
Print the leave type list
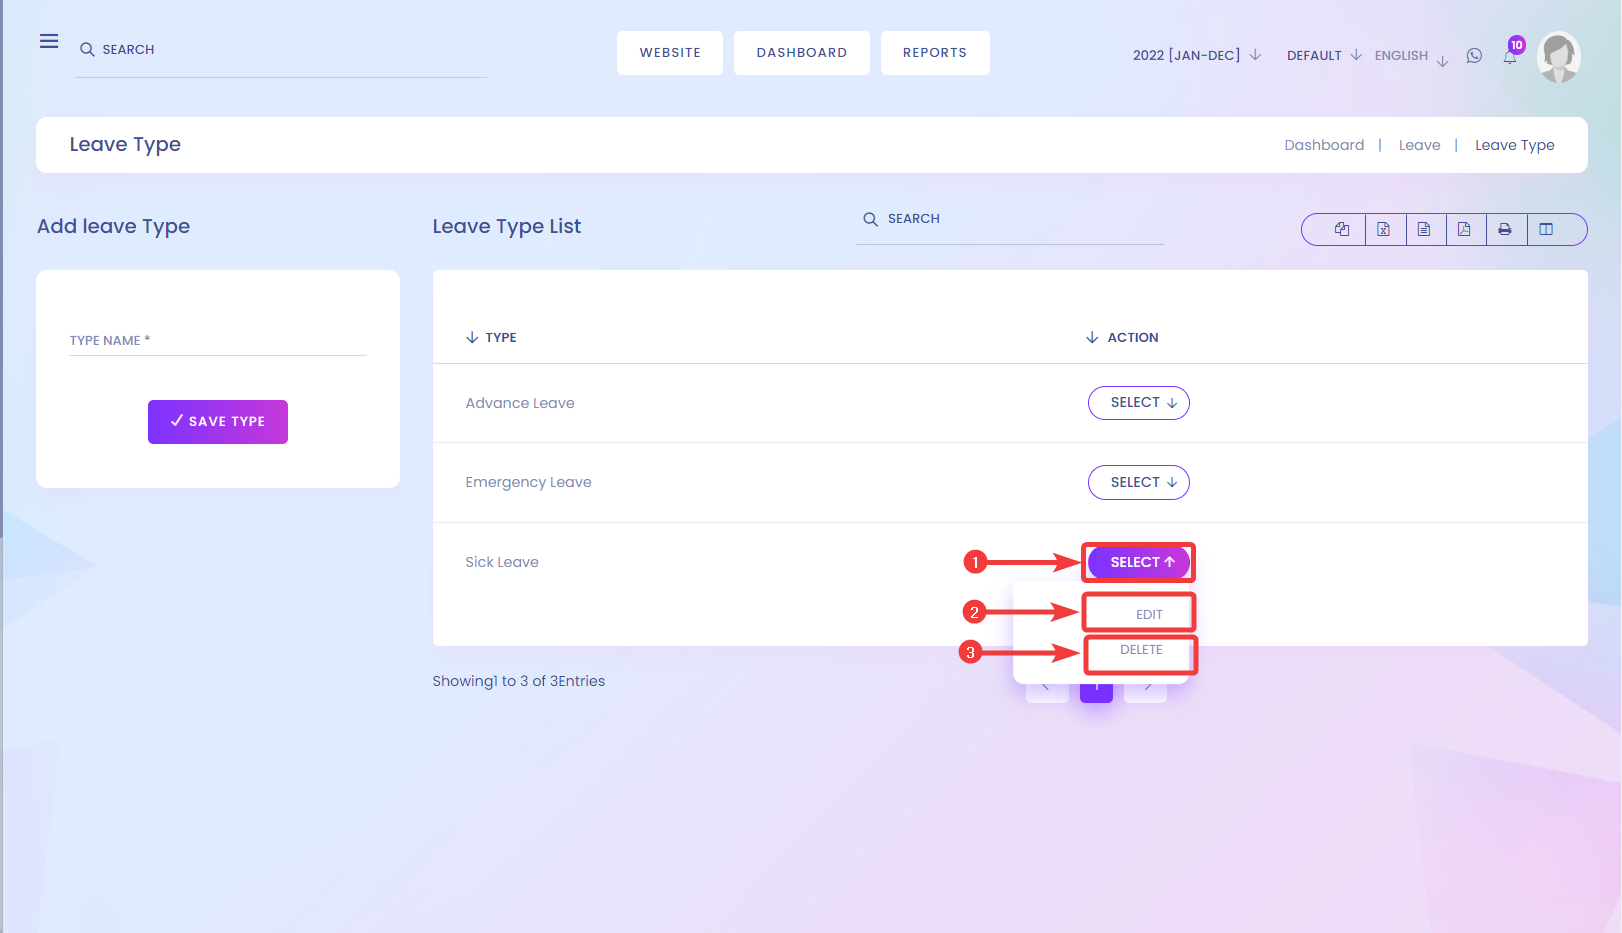[1505, 229]
